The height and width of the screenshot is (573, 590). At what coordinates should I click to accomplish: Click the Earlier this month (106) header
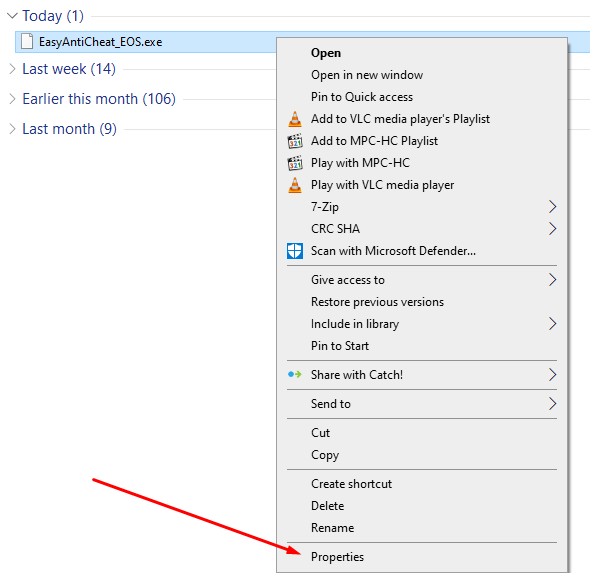pyautogui.click(x=99, y=99)
